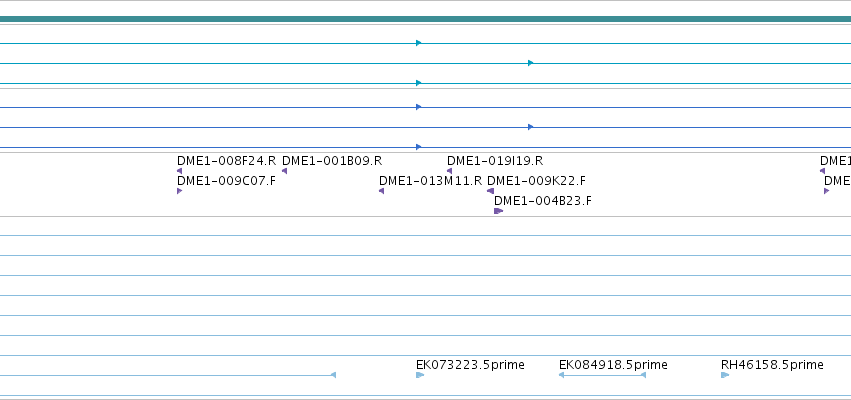Click the arrowhead glyph under DME1-013M11.R

(x=382, y=191)
